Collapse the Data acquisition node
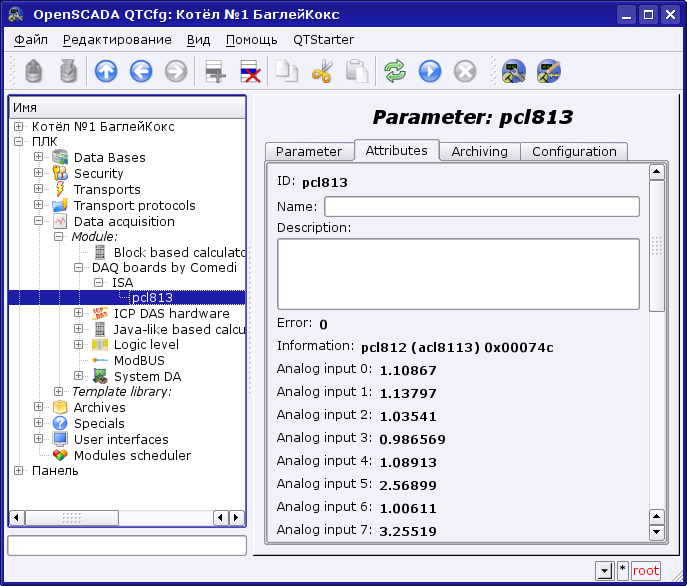 38,221
